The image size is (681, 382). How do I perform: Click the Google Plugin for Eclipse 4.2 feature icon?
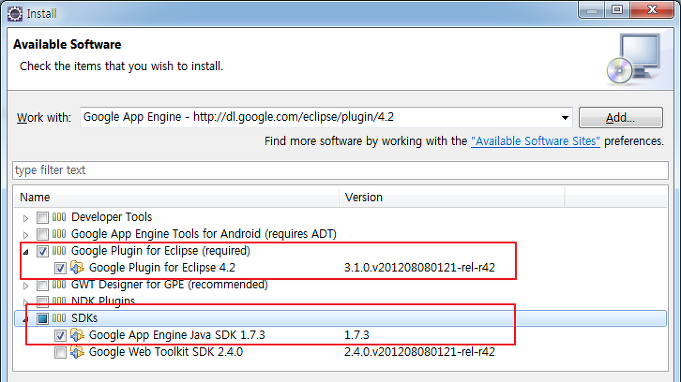click(x=77, y=267)
